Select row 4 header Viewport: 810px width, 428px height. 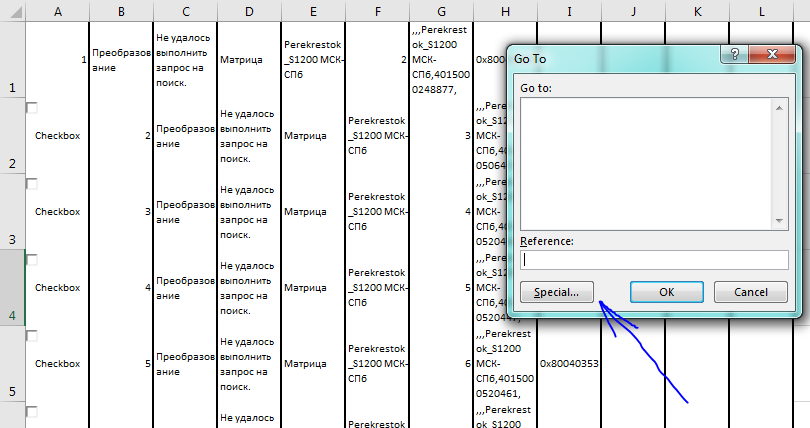coord(12,287)
